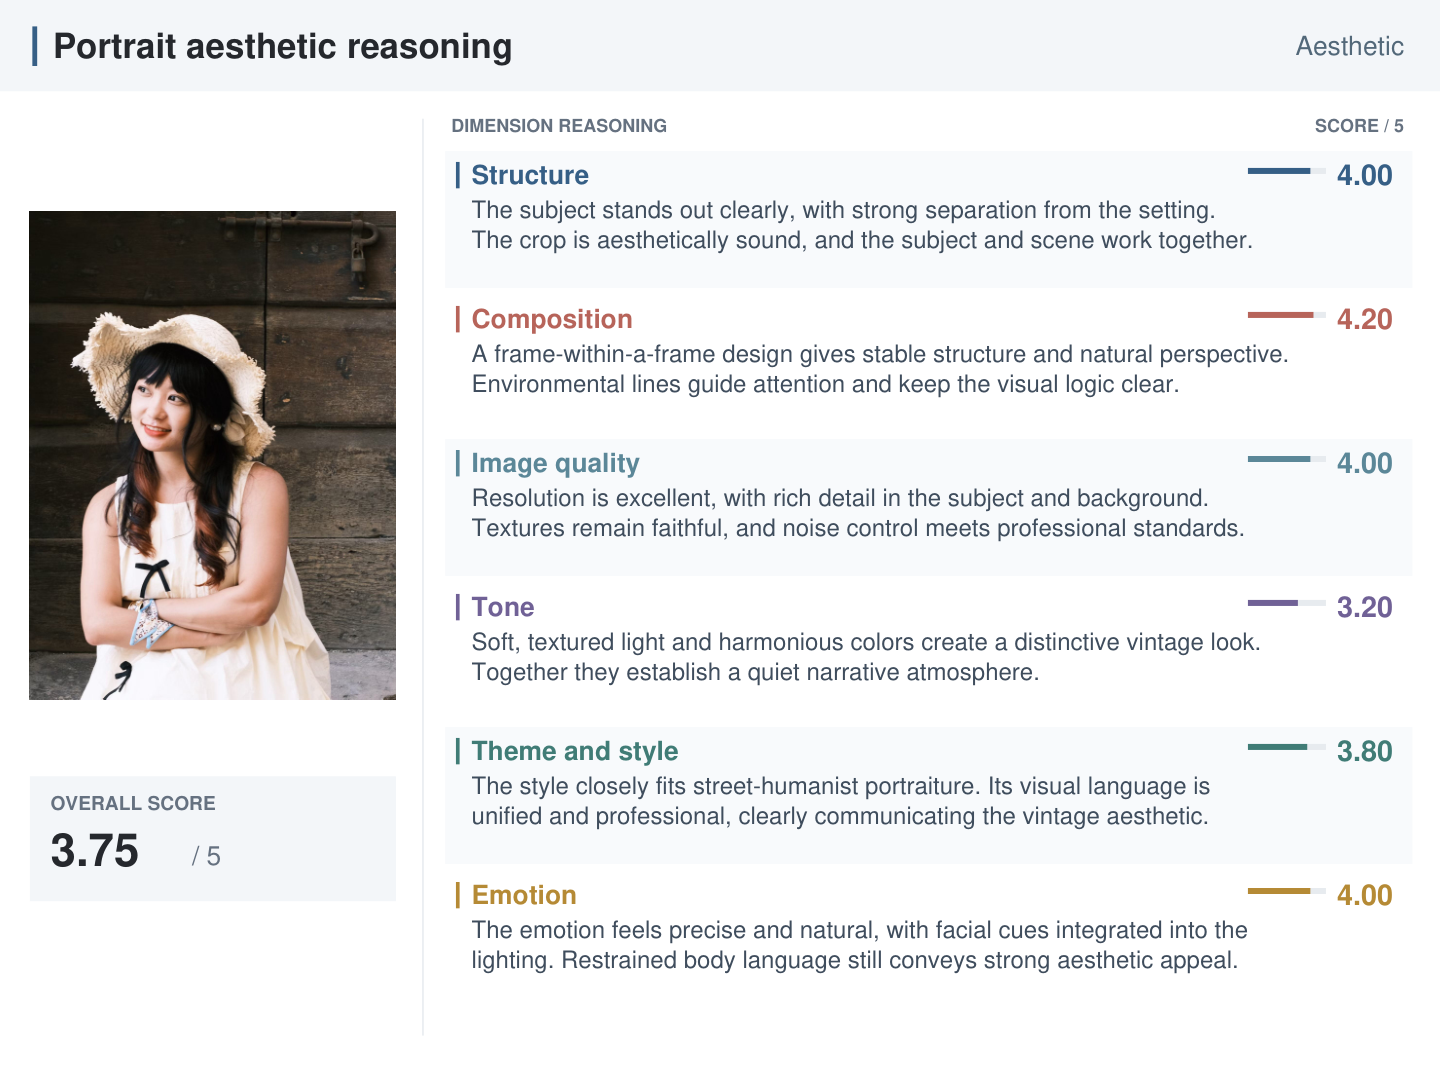Click the "Portrait aesthetic reasoning" title

point(282,46)
